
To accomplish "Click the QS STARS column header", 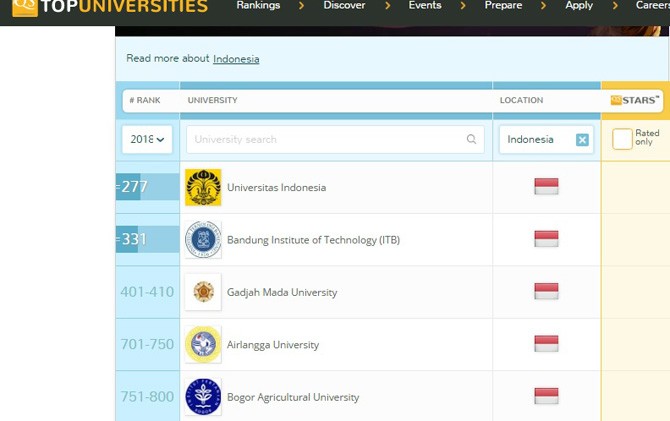I will tap(635, 100).
